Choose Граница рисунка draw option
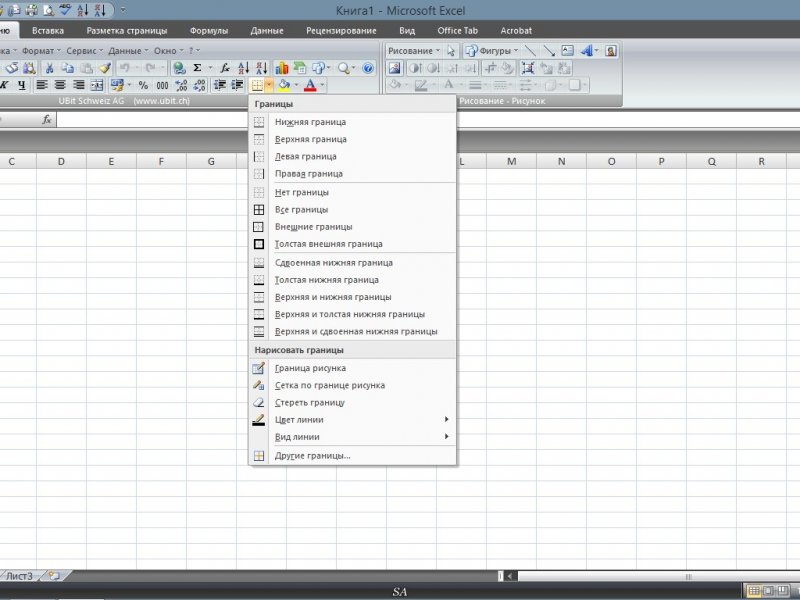 pos(352,368)
